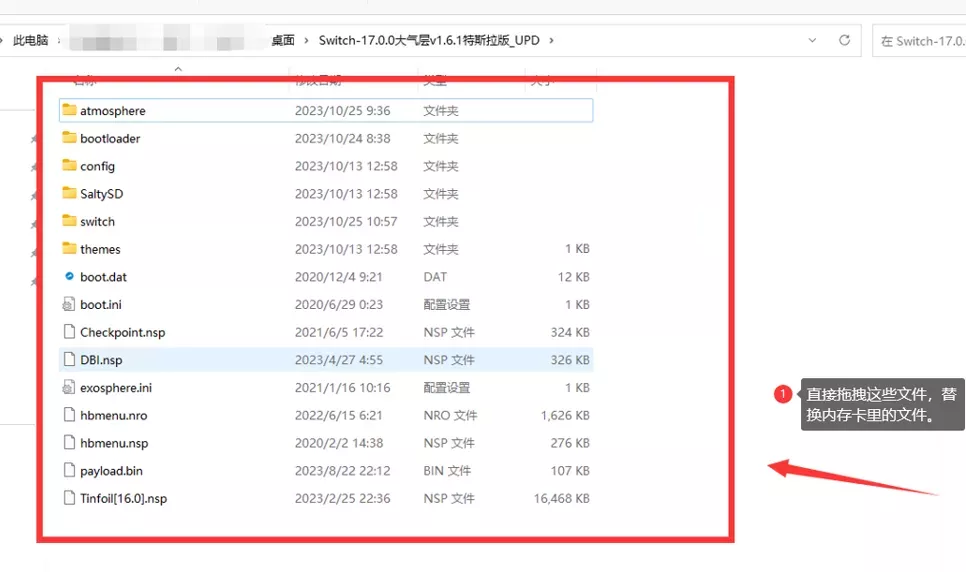Select the config folder icon
The width and height of the screenshot is (966, 572).
tap(70, 166)
